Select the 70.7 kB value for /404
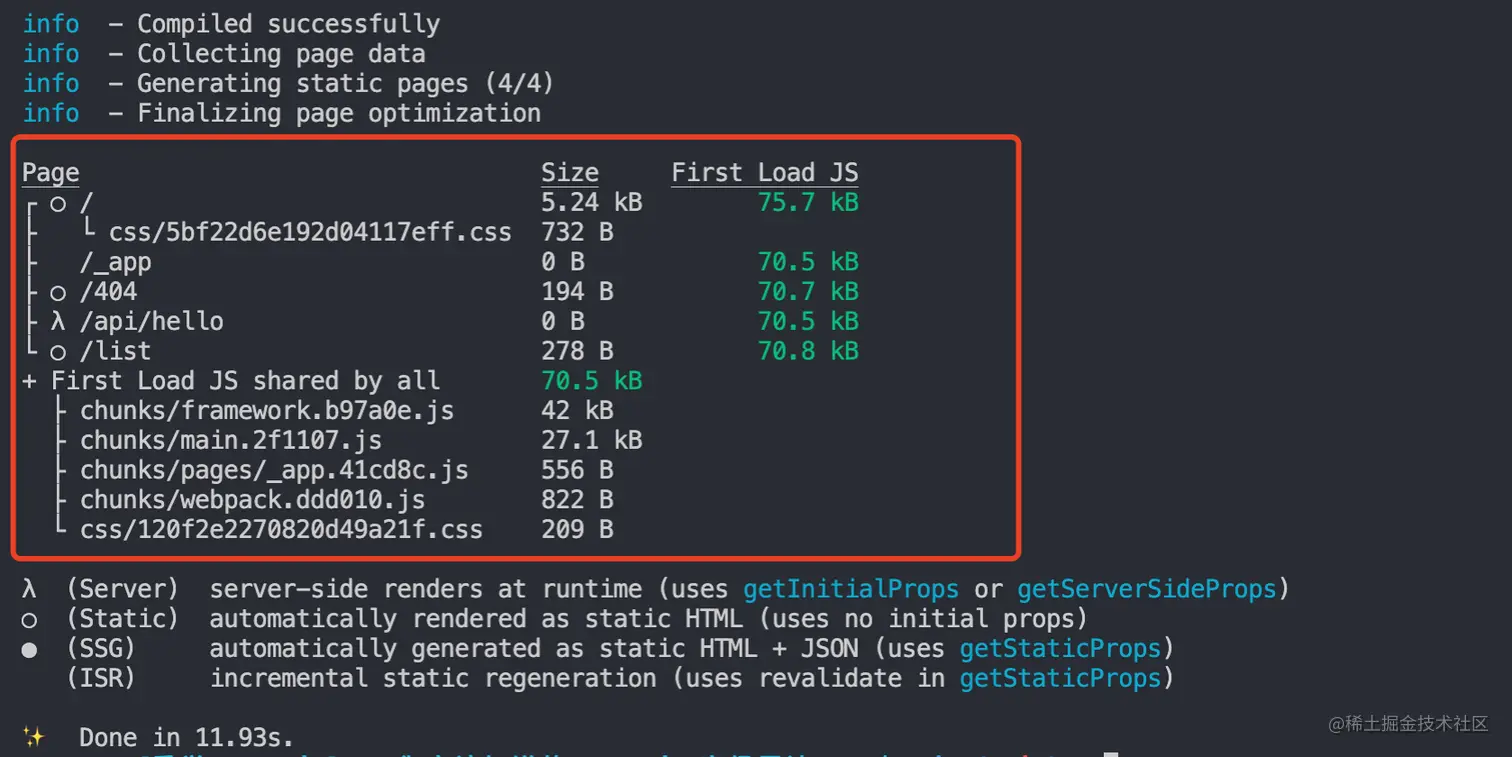This screenshot has height=757, width=1512. tap(808, 292)
